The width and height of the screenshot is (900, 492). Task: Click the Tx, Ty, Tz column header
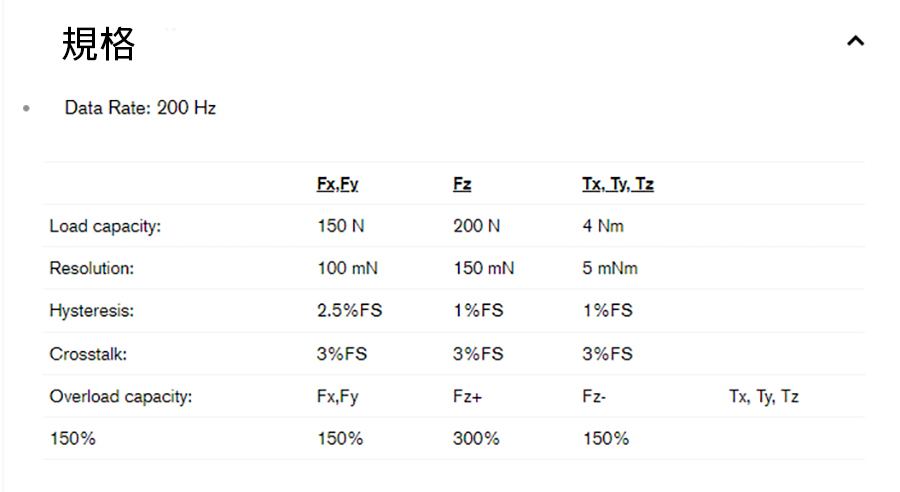618,184
